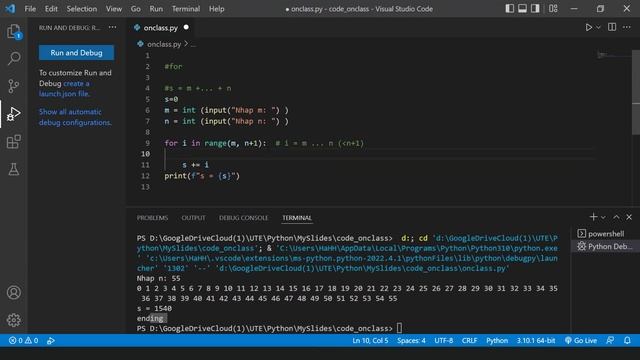Open the Testing flask icon
640x360 pixels.
point(14,169)
